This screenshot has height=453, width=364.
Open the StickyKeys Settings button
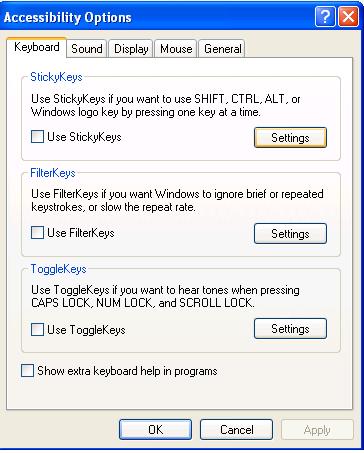point(290,137)
